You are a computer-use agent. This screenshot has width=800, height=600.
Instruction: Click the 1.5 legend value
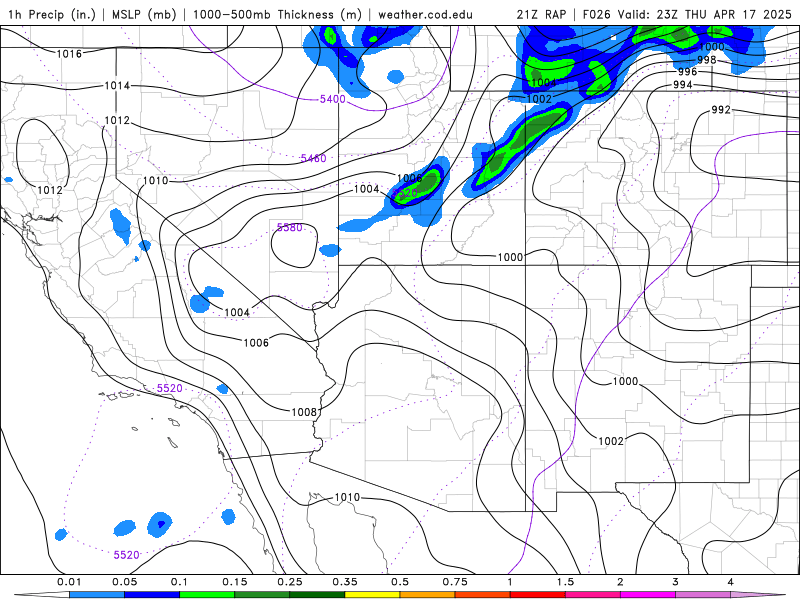point(565,582)
